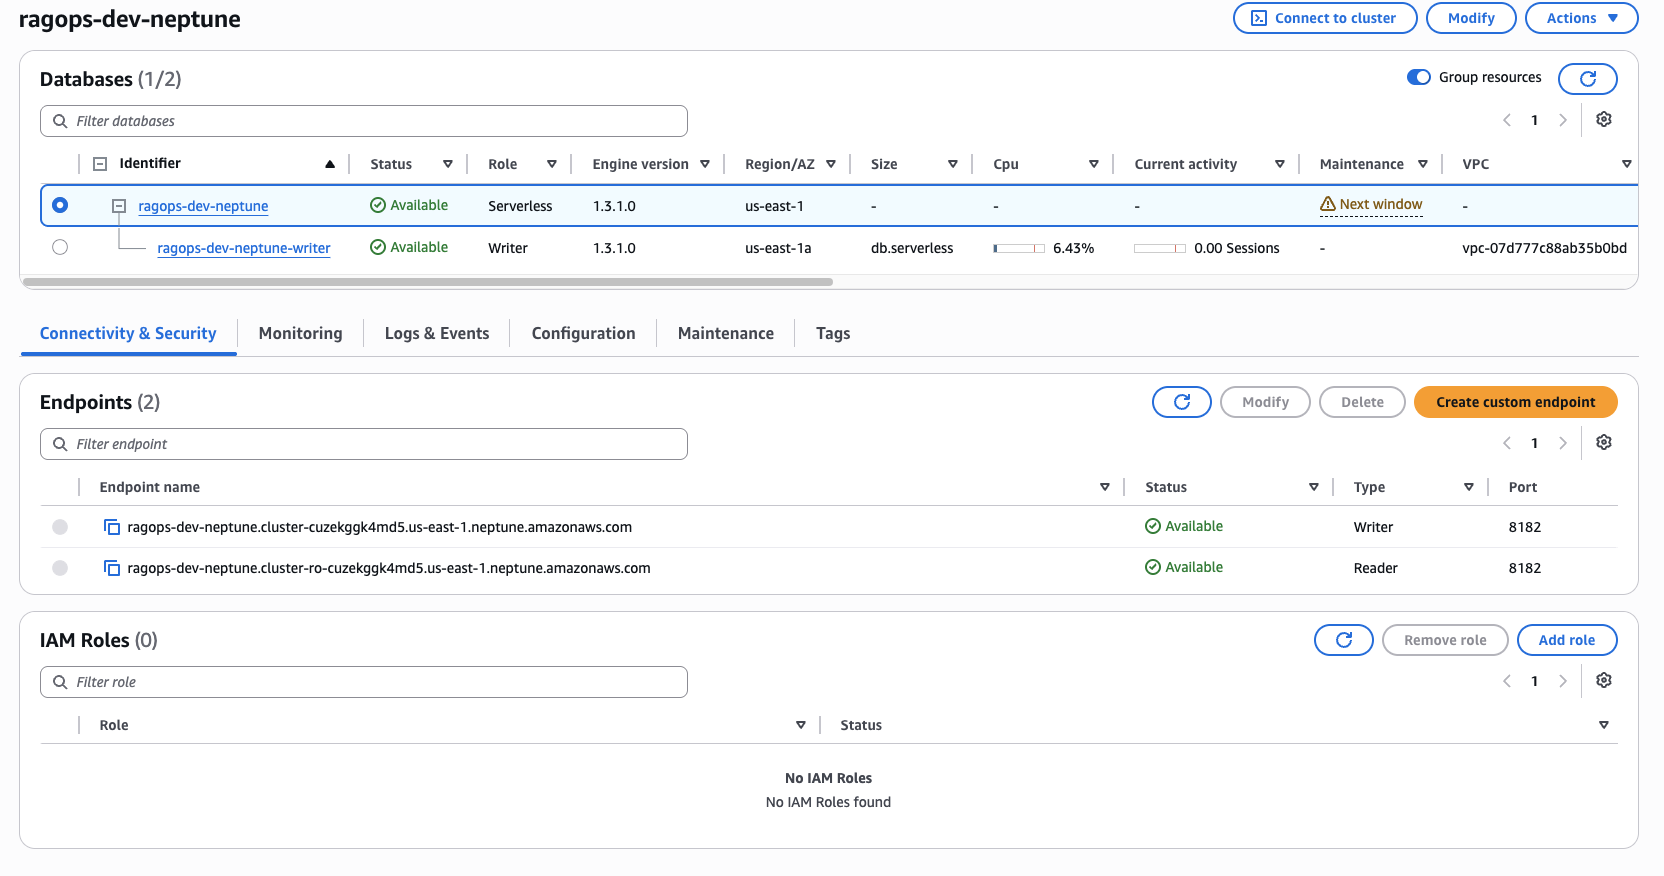Image resolution: width=1664 pixels, height=876 pixels.
Task: Refresh the Databases list
Action: pyautogui.click(x=1587, y=78)
